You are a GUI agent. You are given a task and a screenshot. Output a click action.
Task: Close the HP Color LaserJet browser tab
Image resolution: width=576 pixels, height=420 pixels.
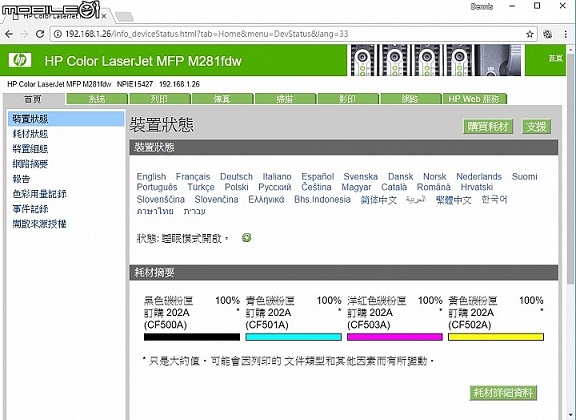(x=104, y=16)
